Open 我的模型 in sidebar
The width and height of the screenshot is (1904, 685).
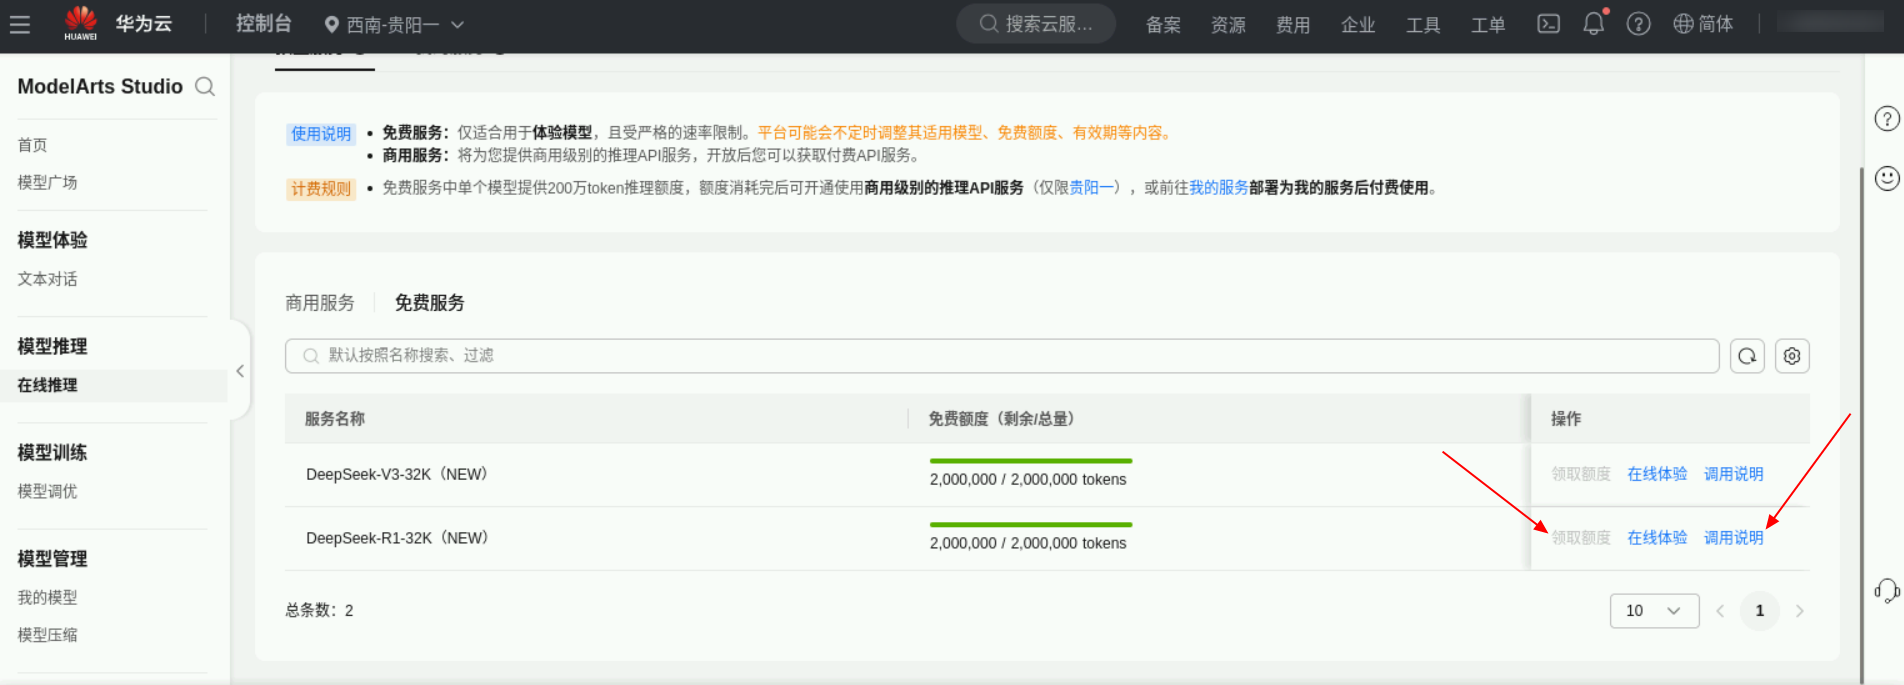tap(47, 597)
